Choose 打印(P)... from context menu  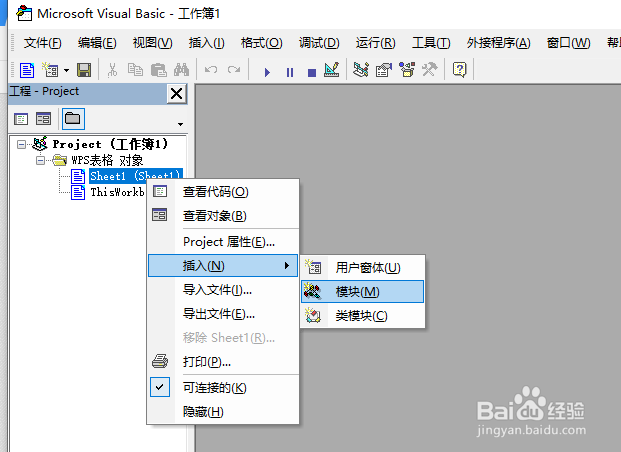click(223, 362)
